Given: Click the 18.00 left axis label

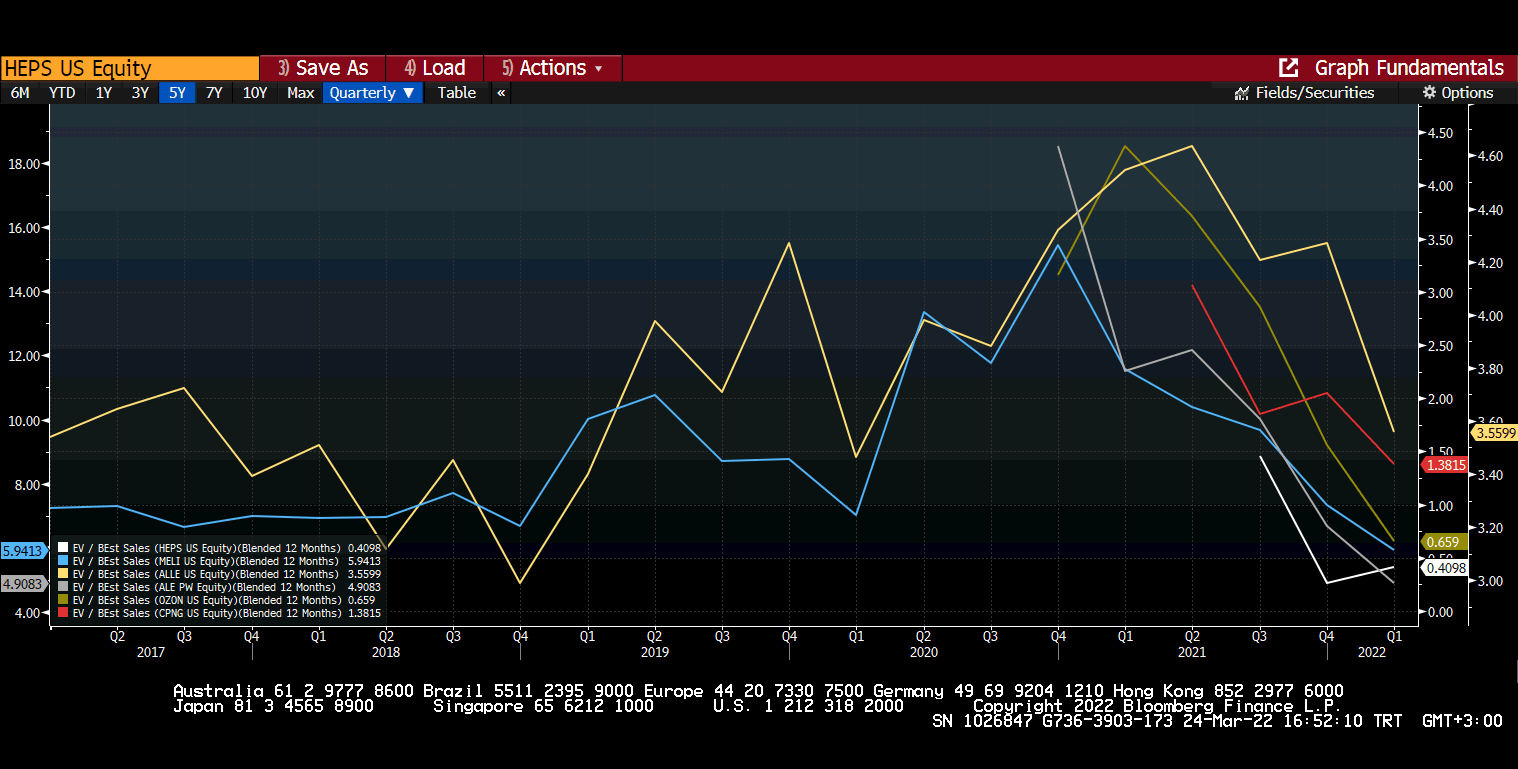Looking at the screenshot, I should (x=25, y=164).
